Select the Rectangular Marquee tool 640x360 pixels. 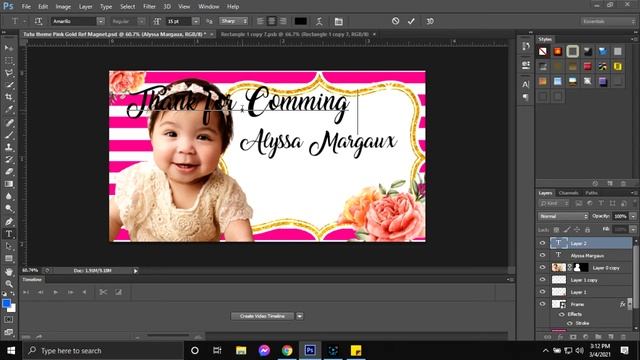(9, 60)
